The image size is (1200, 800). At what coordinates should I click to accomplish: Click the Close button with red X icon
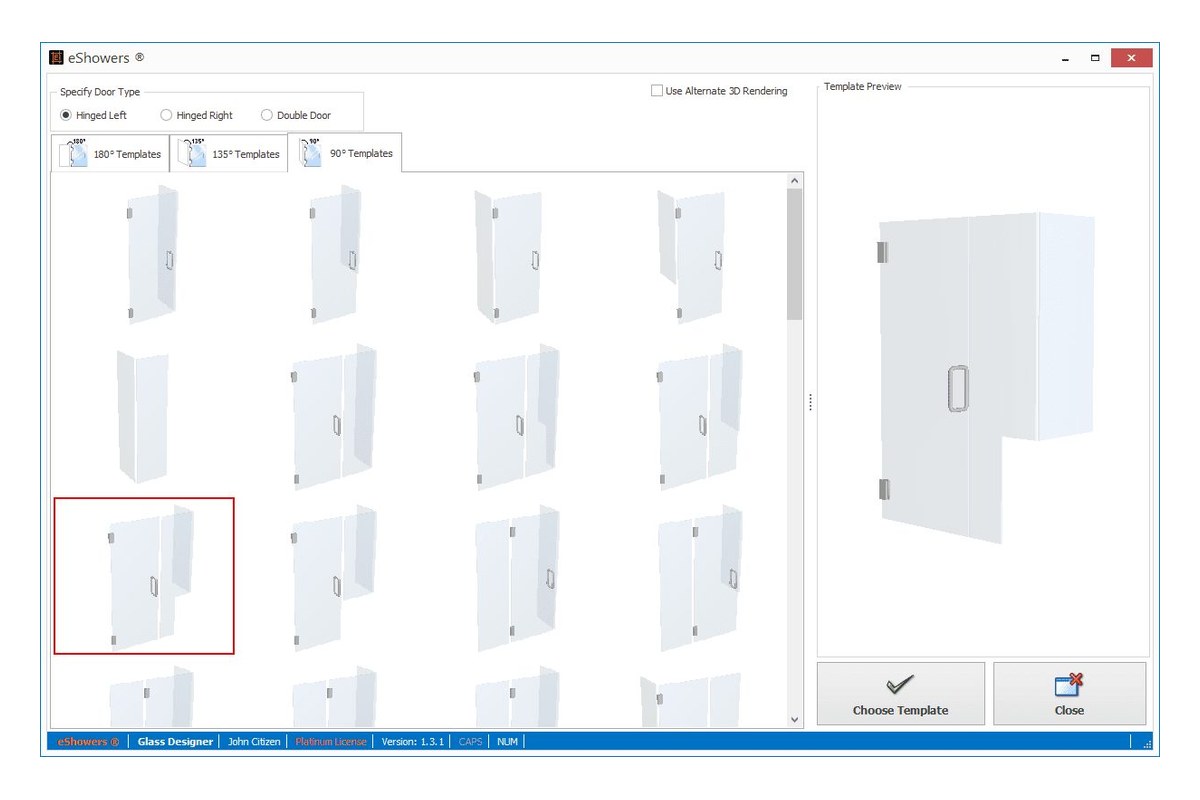(x=1069, y=693)
